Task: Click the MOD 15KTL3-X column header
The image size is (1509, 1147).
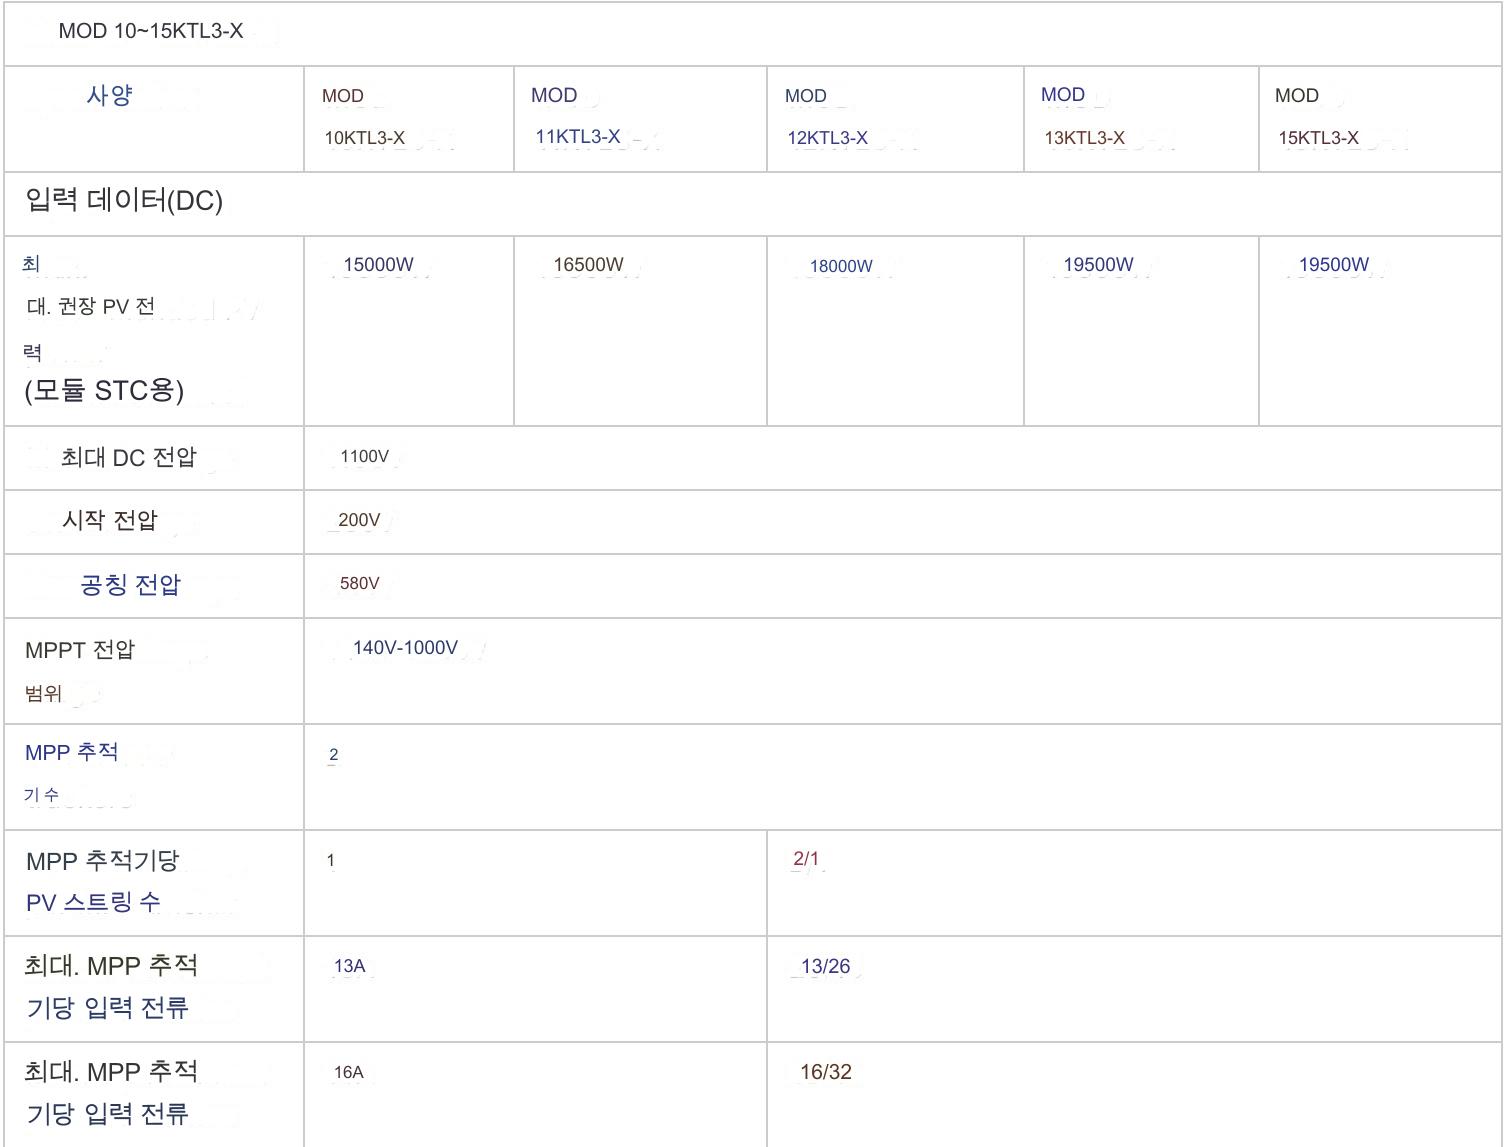Action: point(1317,117)
